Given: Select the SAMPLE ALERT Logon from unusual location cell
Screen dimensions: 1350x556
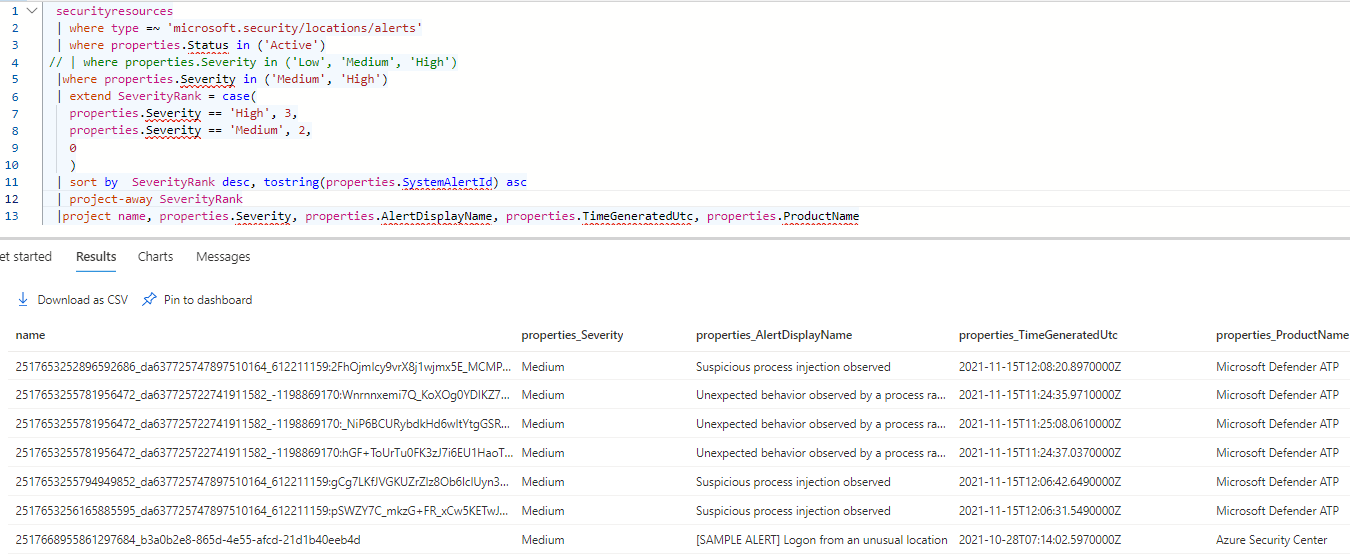Looking at the screenshot, I should 821,540.
